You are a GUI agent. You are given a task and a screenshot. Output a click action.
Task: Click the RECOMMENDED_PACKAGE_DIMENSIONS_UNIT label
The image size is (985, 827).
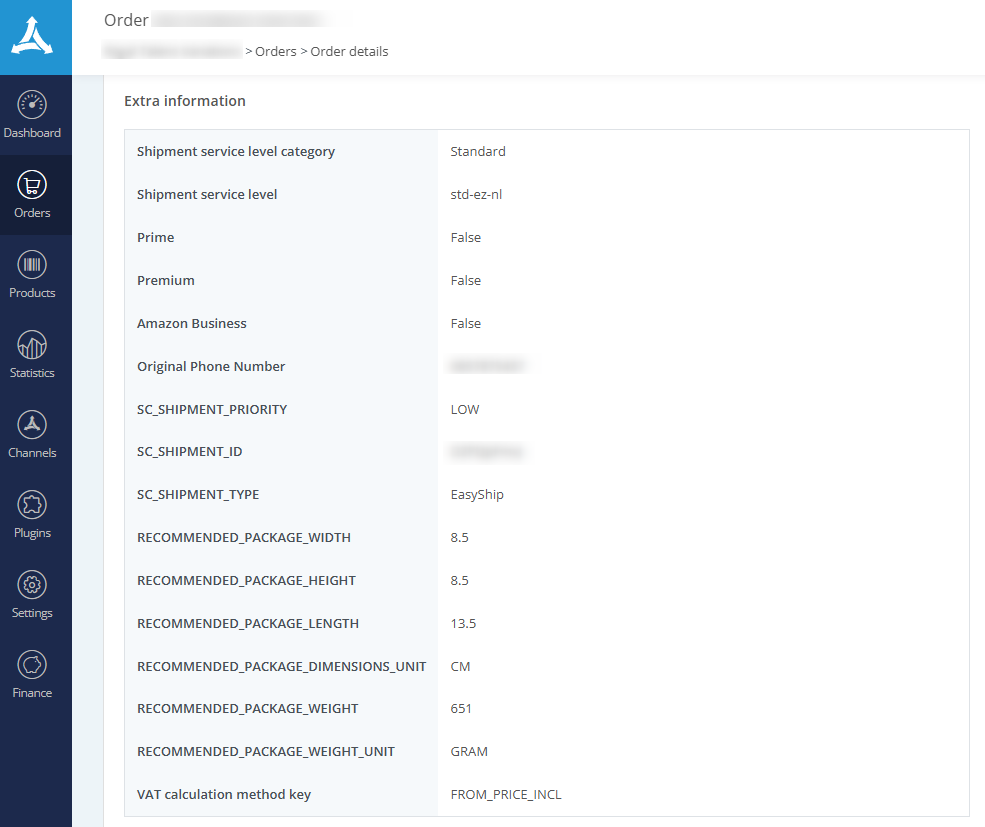[x=281, y=666]
